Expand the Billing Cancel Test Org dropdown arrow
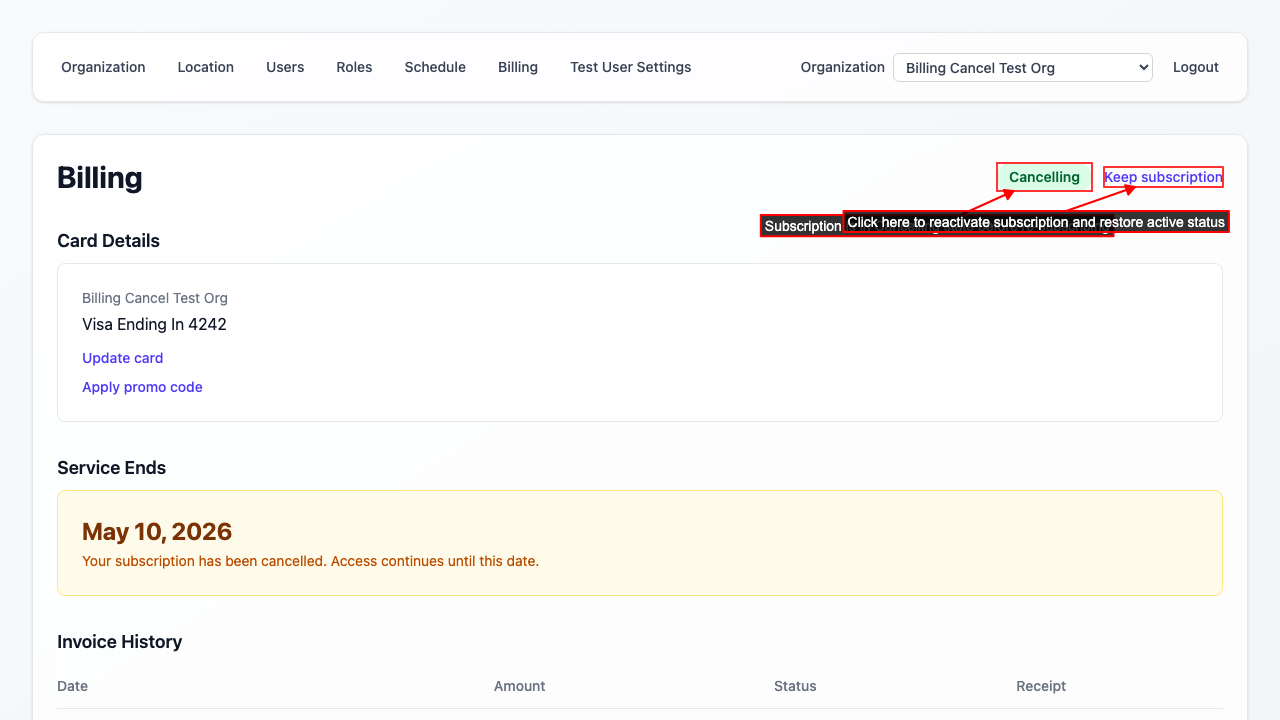 click(1141, 67)
